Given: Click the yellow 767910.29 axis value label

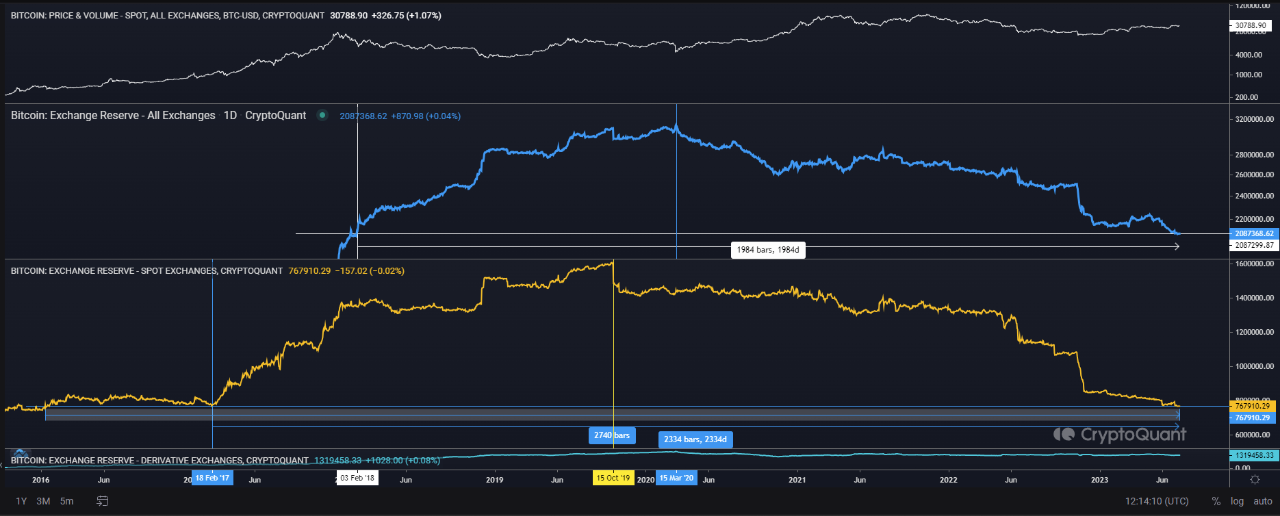Looking at the screenshot, I should point(1253,406).
